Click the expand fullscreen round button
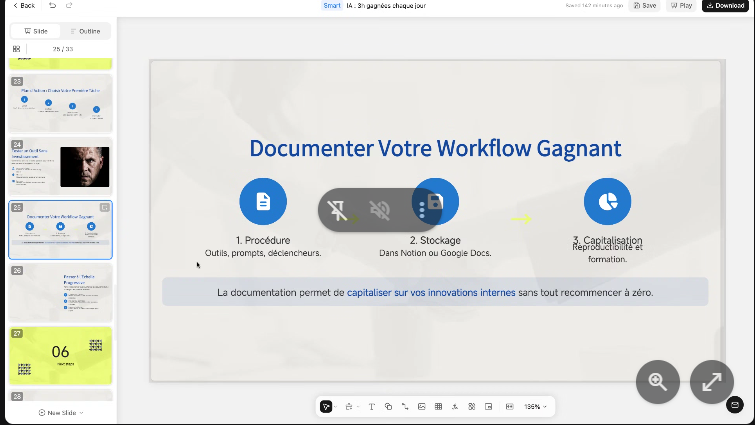755x425 pixels. (x=712, y=381)
